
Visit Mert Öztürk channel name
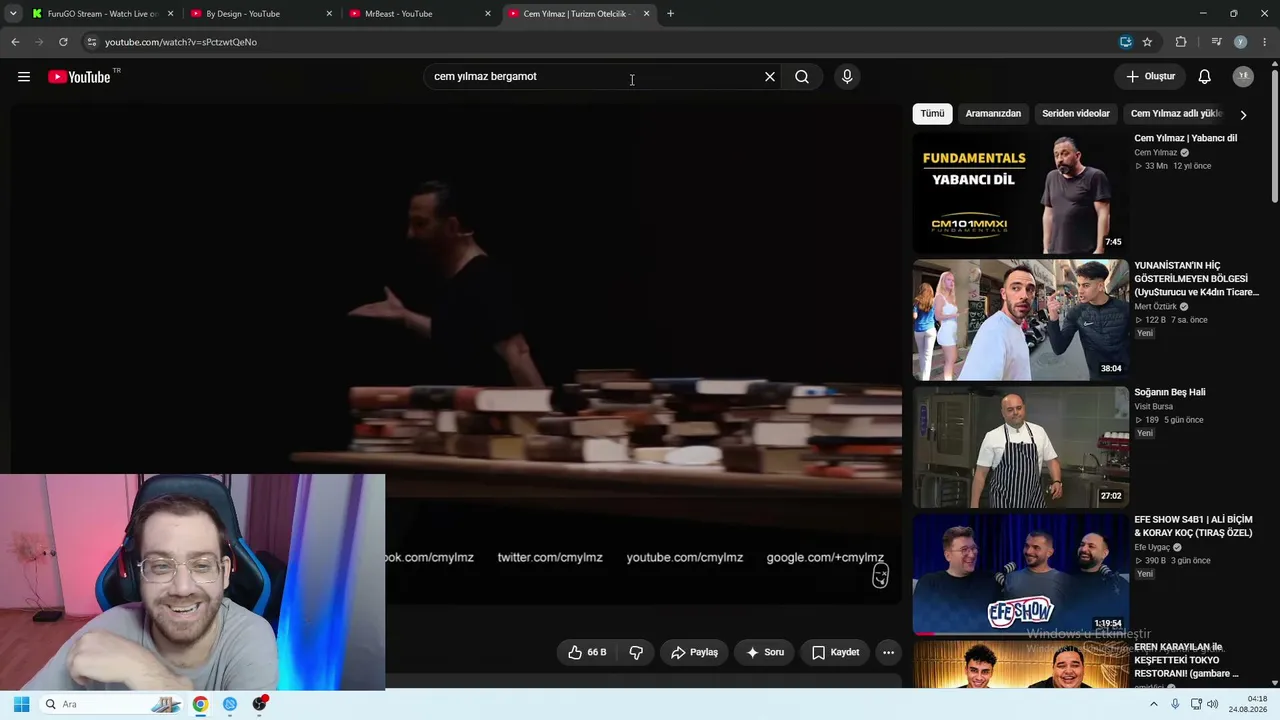[1155, 307]
